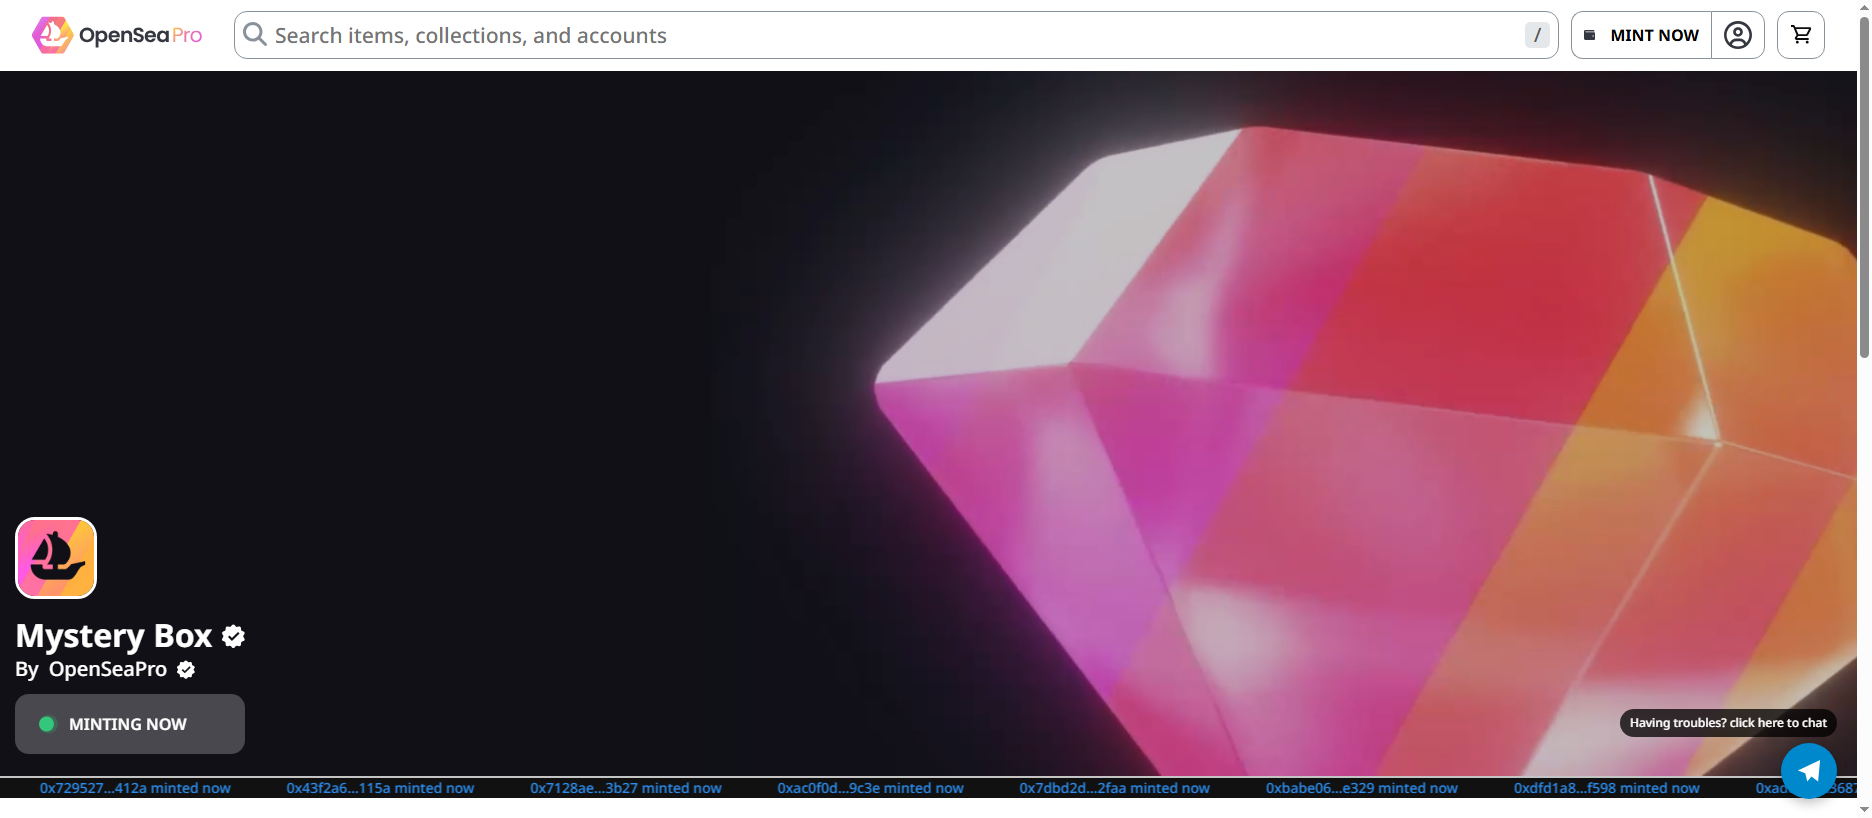Click the Mystery Box collection avatar
The image size is (1872, 818).
pos(56,558)
